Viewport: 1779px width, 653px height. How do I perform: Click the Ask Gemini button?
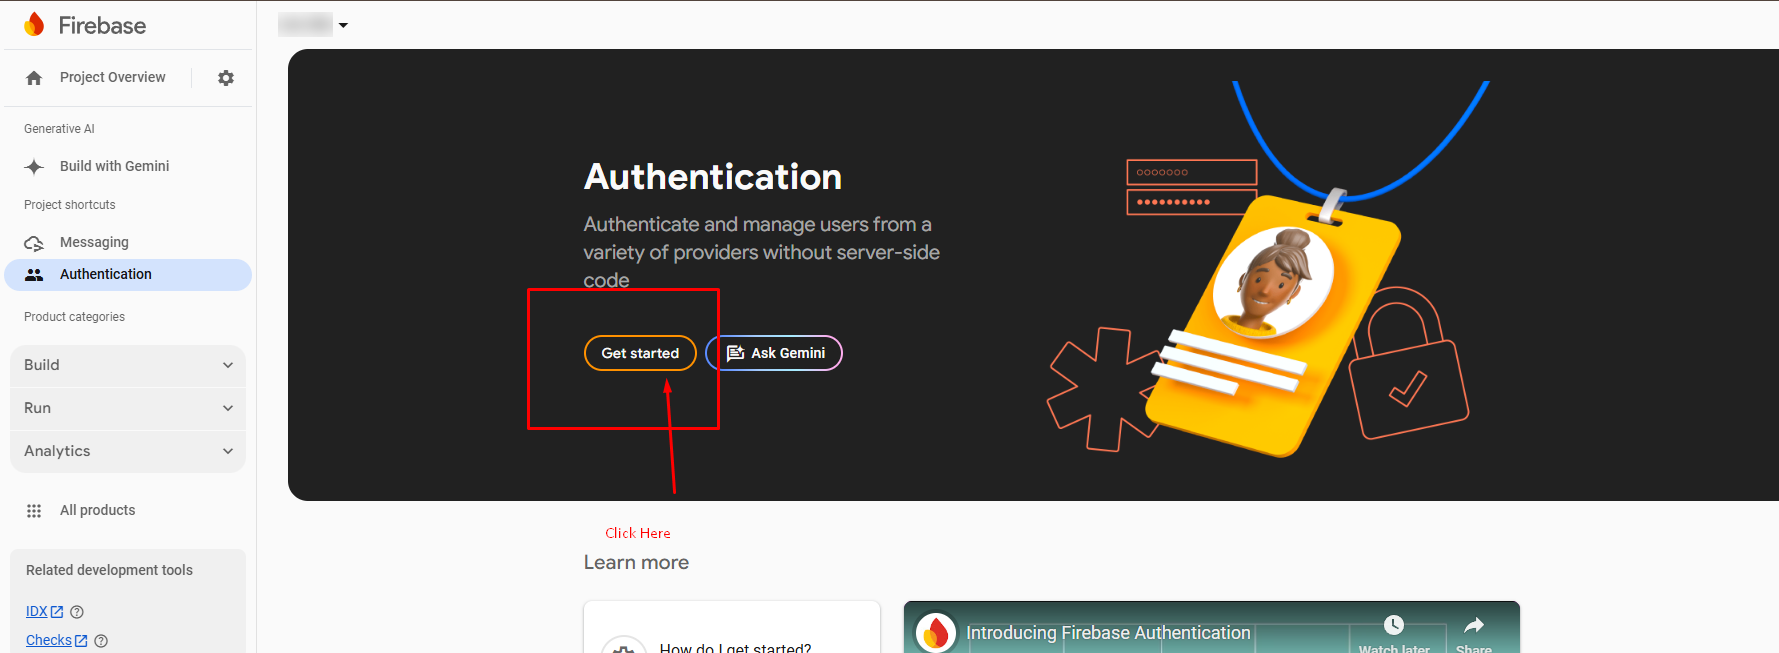(x=775, y=353)
